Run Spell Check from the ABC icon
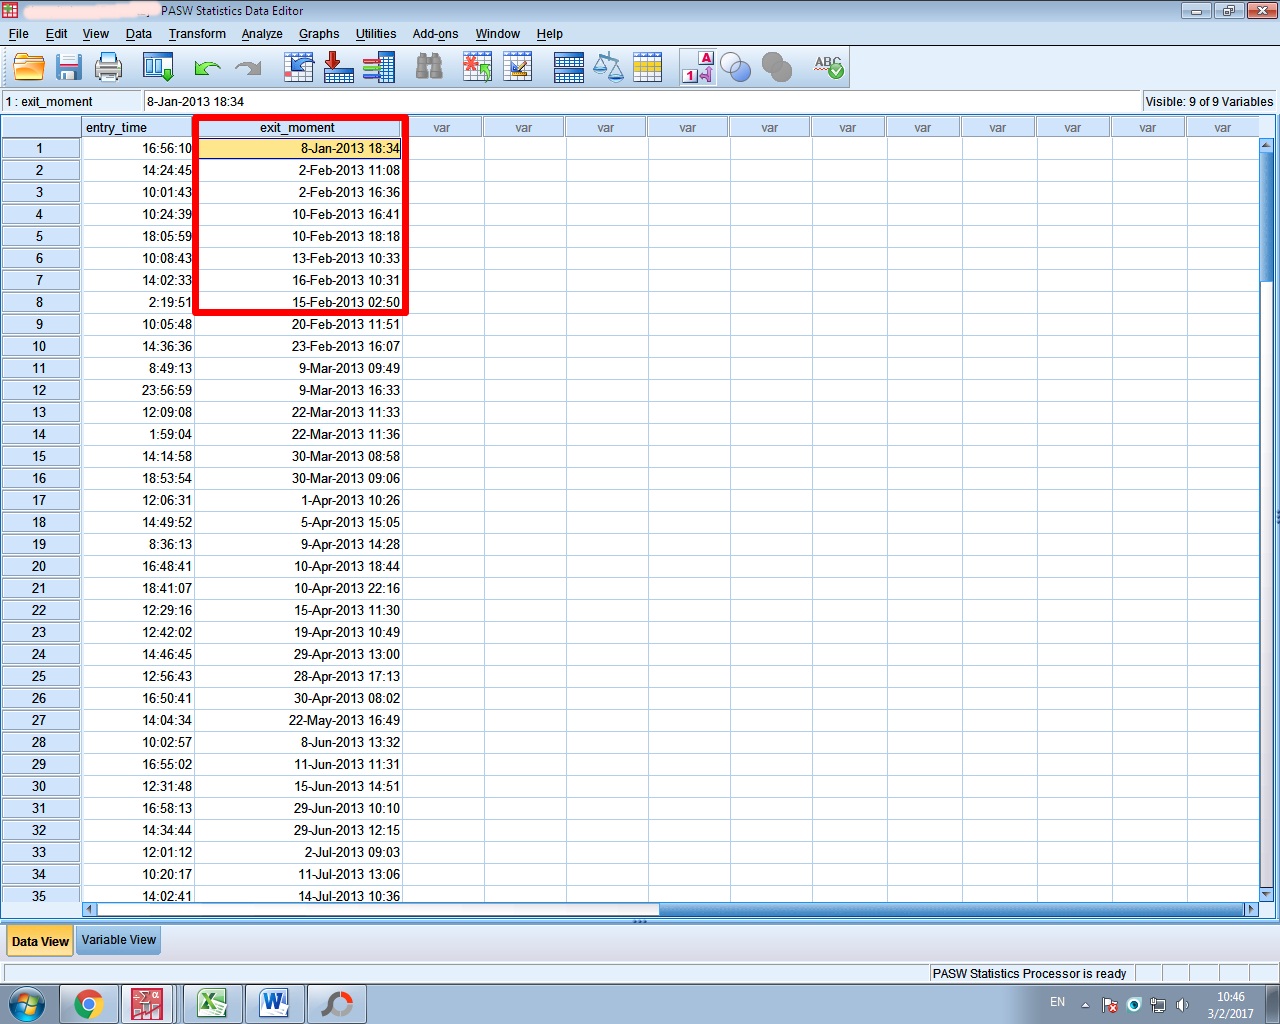The height and width of the screenshot is (1024, 1280). pyautogui.click(x=828, y=68)
